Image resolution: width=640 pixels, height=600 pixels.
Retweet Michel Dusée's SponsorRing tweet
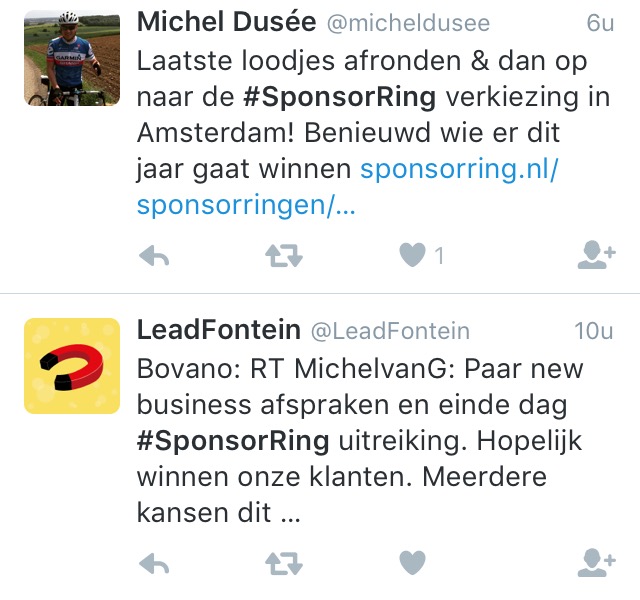[x=284, y=256]
